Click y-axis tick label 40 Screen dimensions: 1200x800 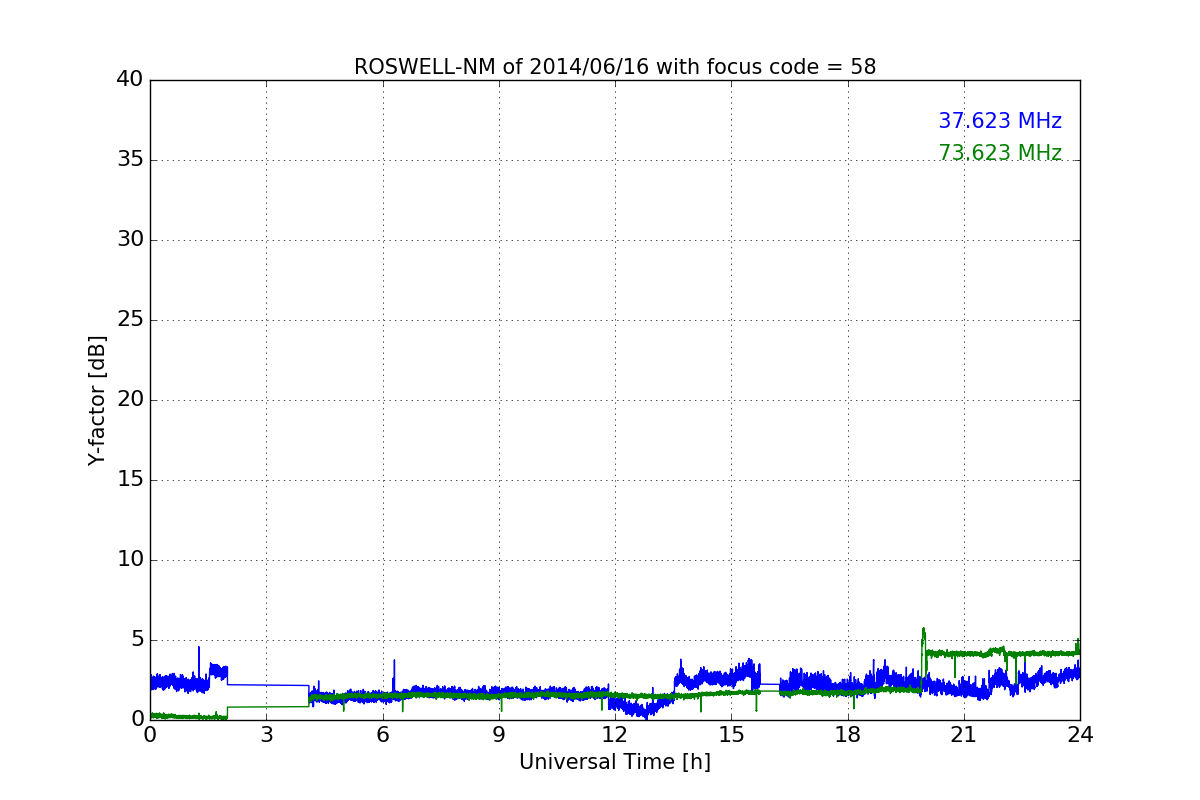(x=130, y=79)
